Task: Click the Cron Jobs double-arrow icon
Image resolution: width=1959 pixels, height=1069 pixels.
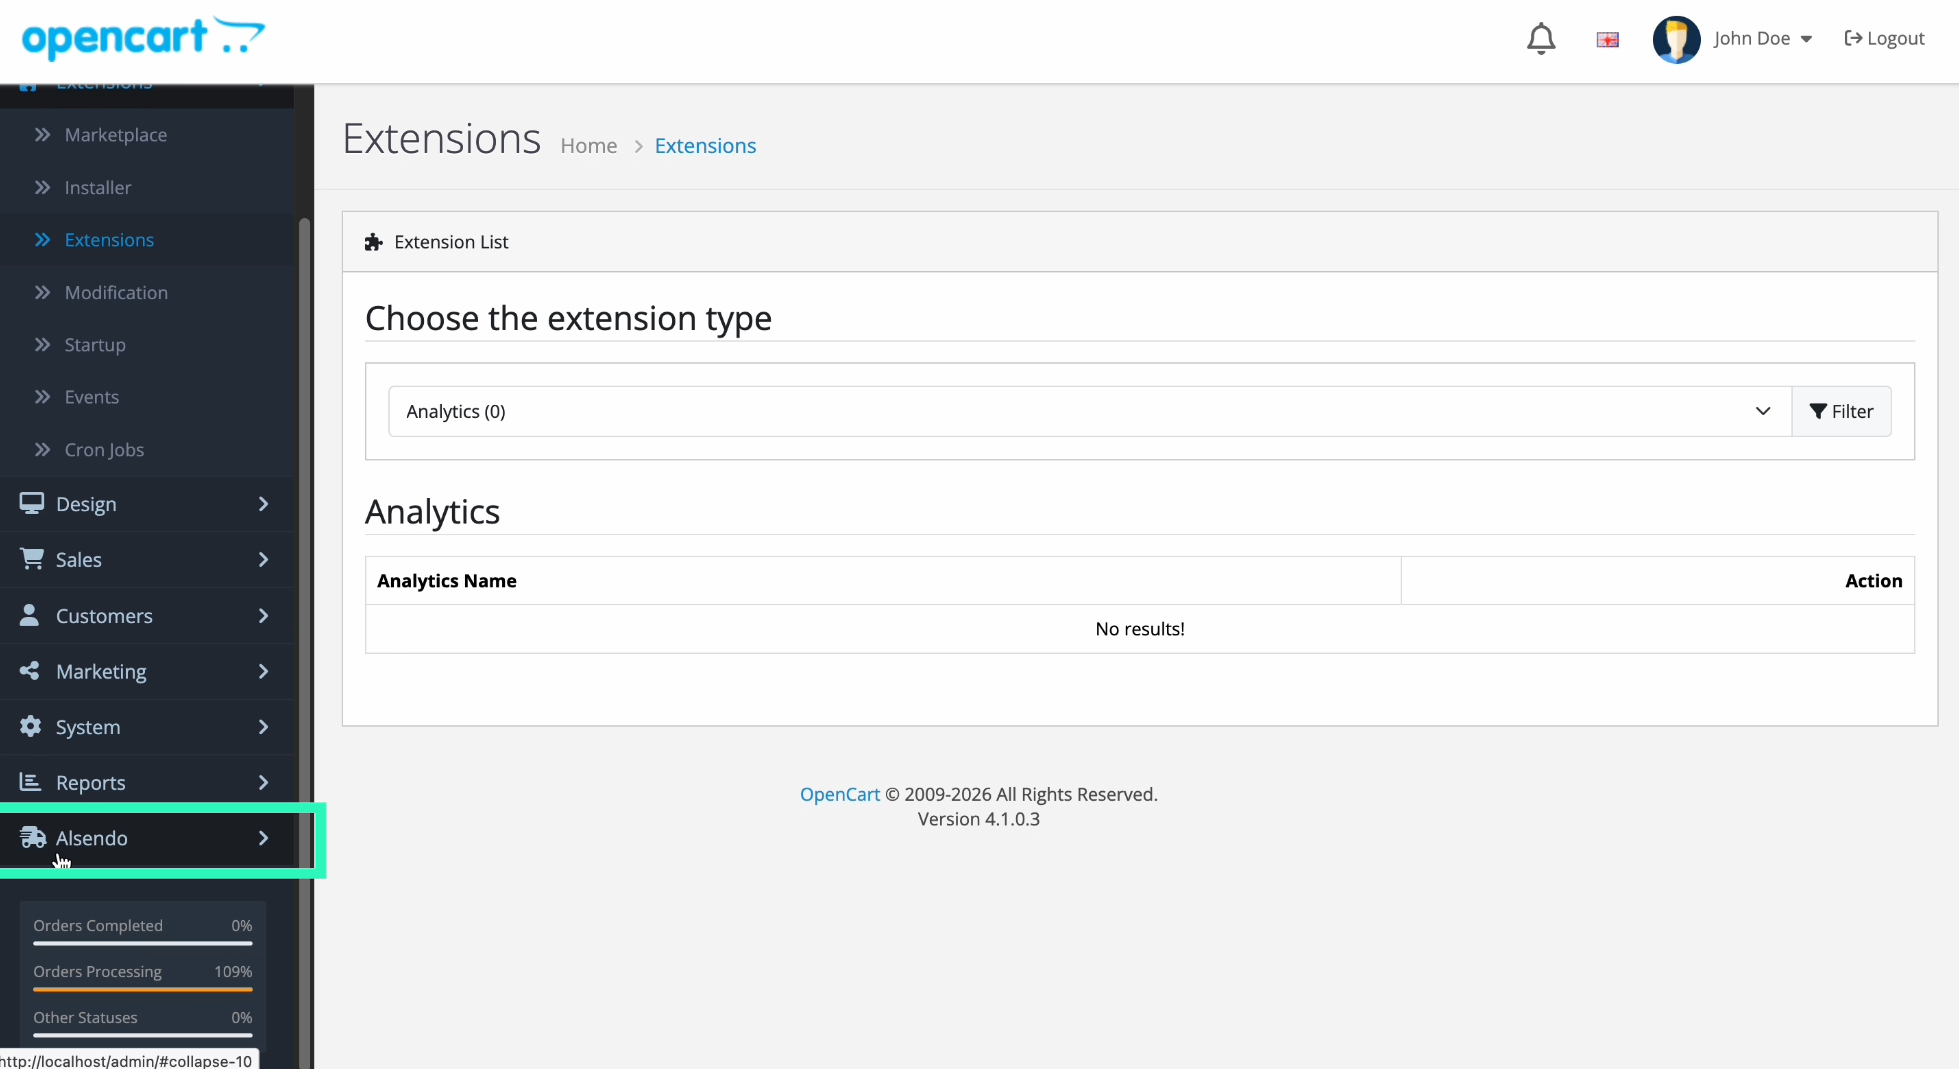Action: [42, 449]
